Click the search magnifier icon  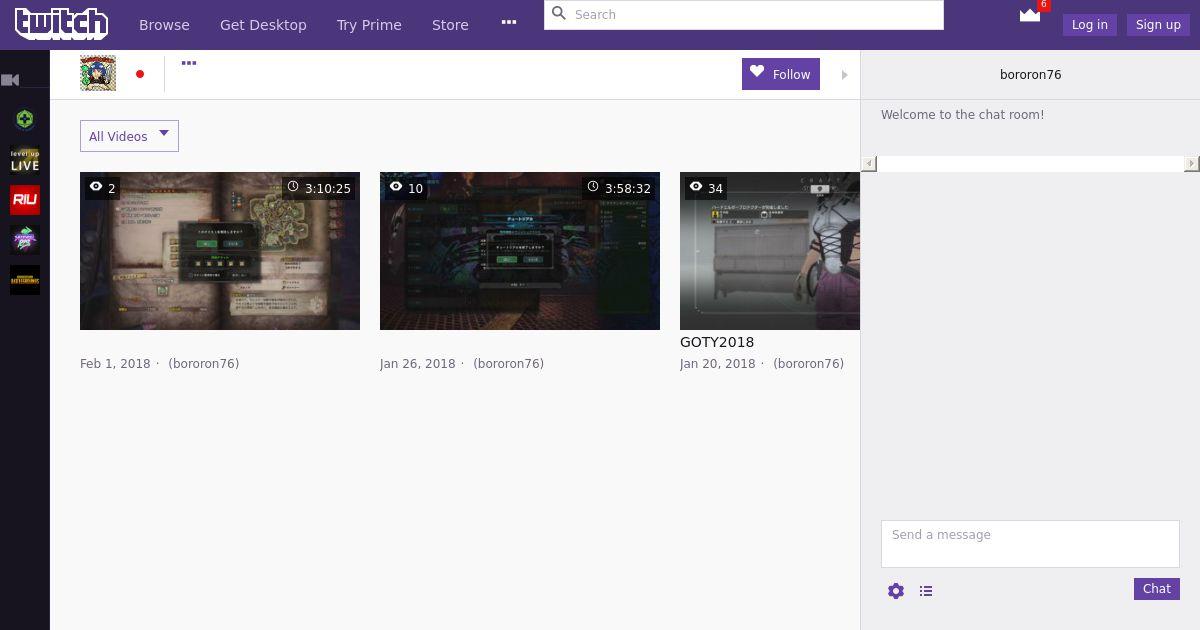click(559, 14)
